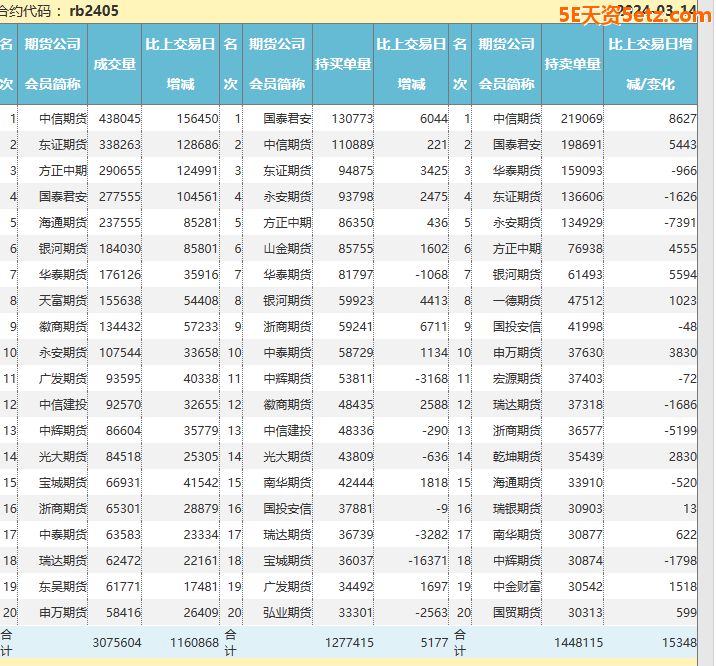This screenshot has height=666, width=716.
Task: Click the contract code rb2405 label
Action: pos(94,11)
